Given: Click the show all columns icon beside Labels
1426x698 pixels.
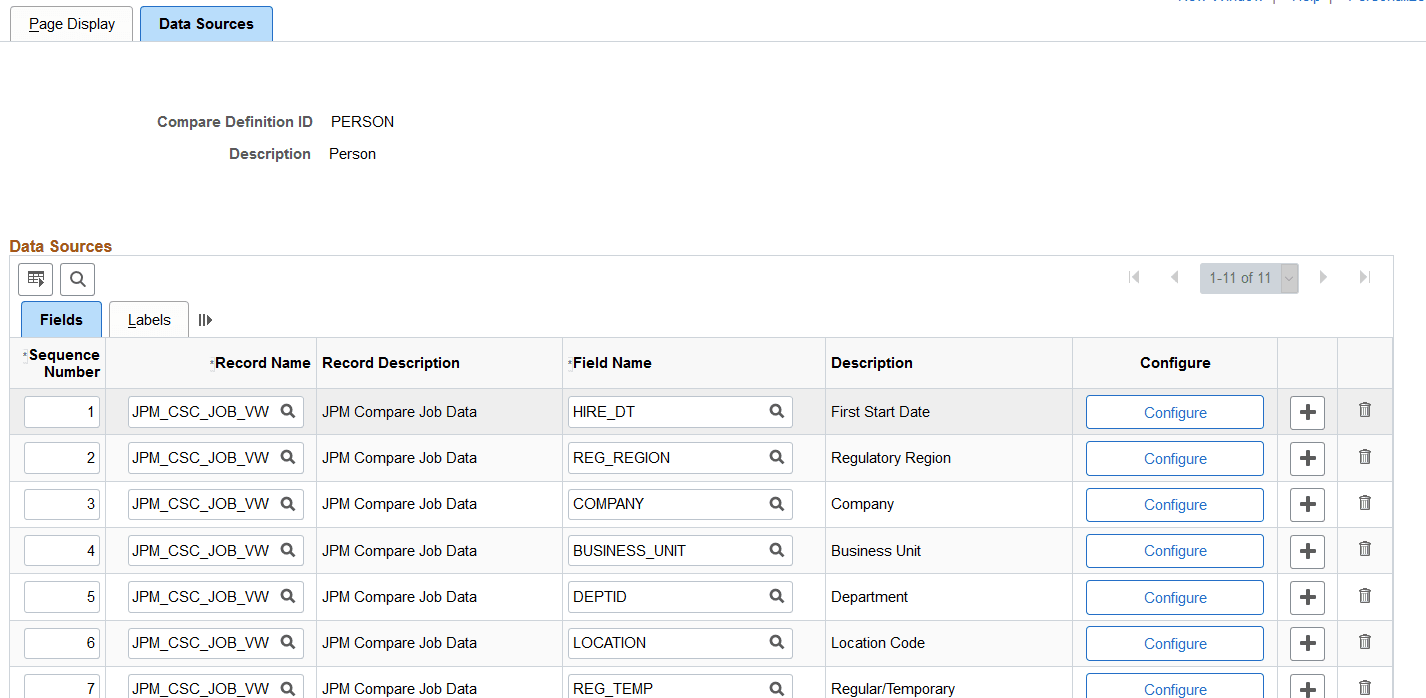Looking at the screenshot, I should pyautogui.click(x=205, y=319).
